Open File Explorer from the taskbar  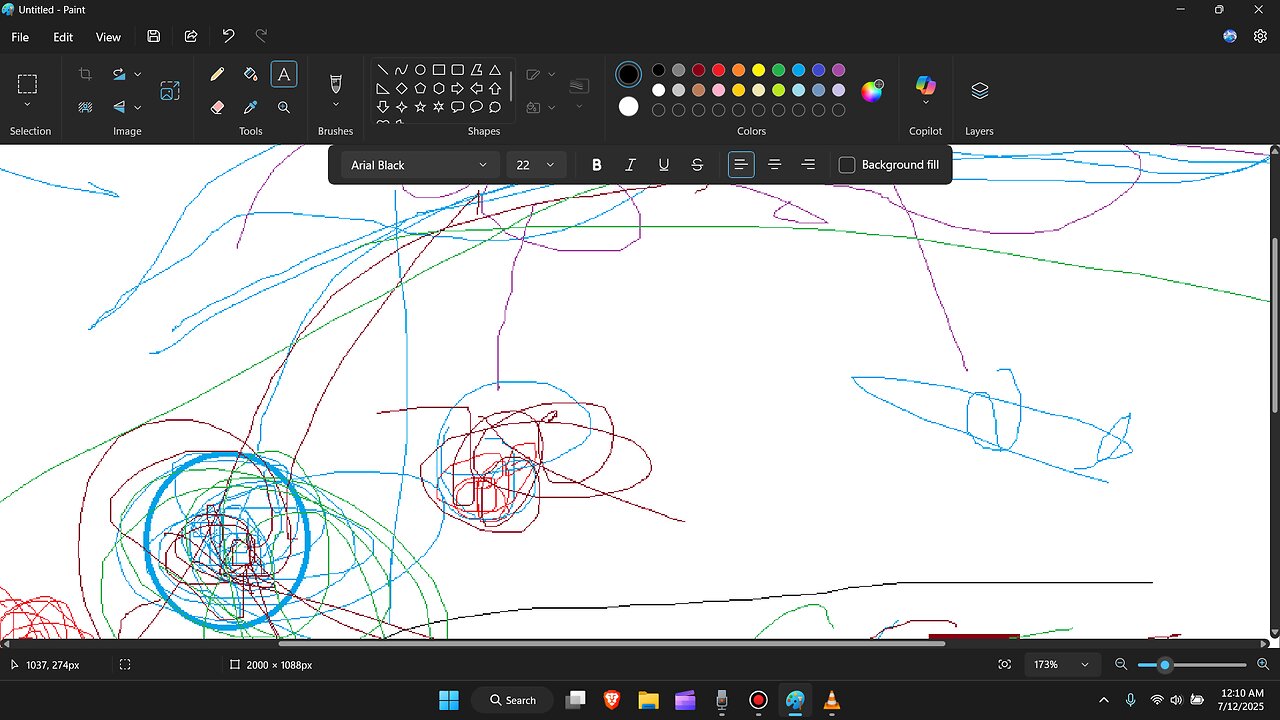coord(648,700)
